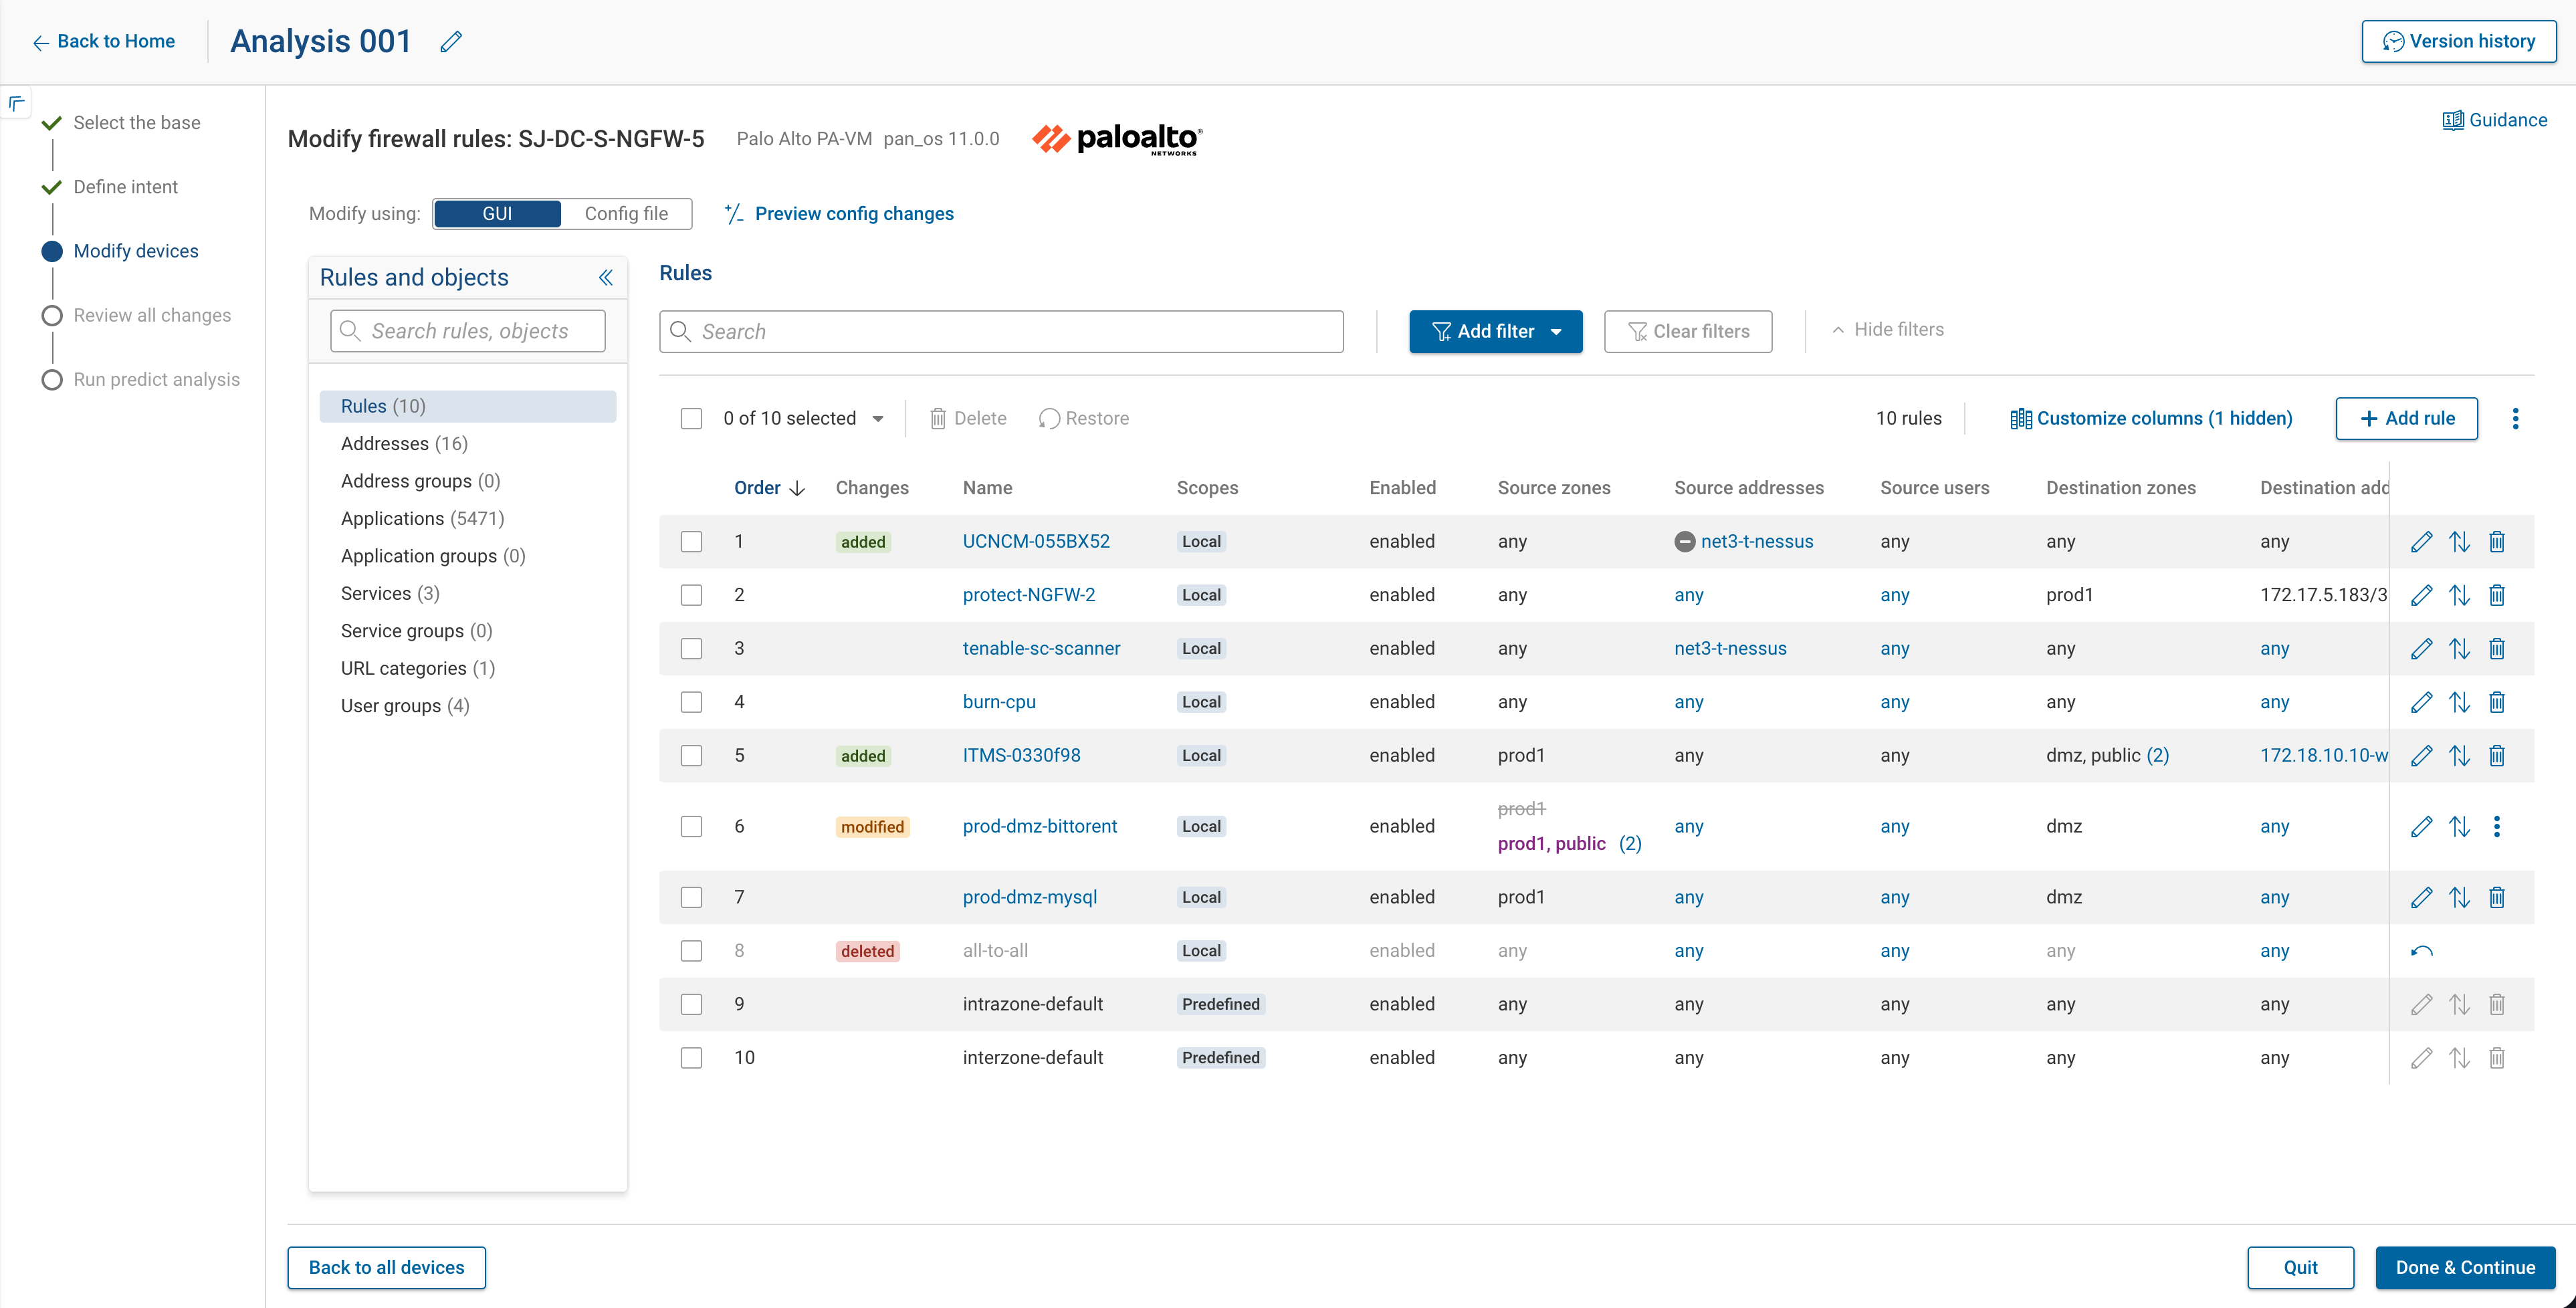Edit the burn-cpu rule with its pencil icon
The width and height of the screenshot is (2576, 1308).
coord(2421,702)
